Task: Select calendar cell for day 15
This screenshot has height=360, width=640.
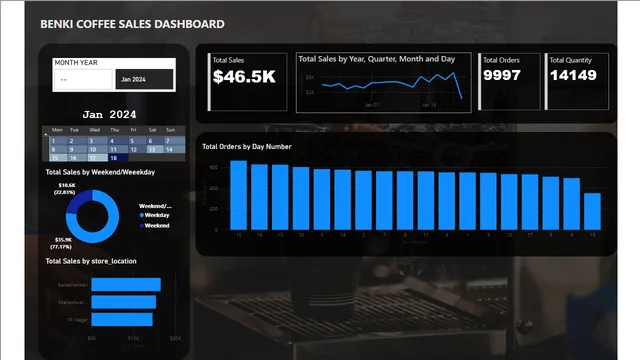Action: click(x=58, y=158)
